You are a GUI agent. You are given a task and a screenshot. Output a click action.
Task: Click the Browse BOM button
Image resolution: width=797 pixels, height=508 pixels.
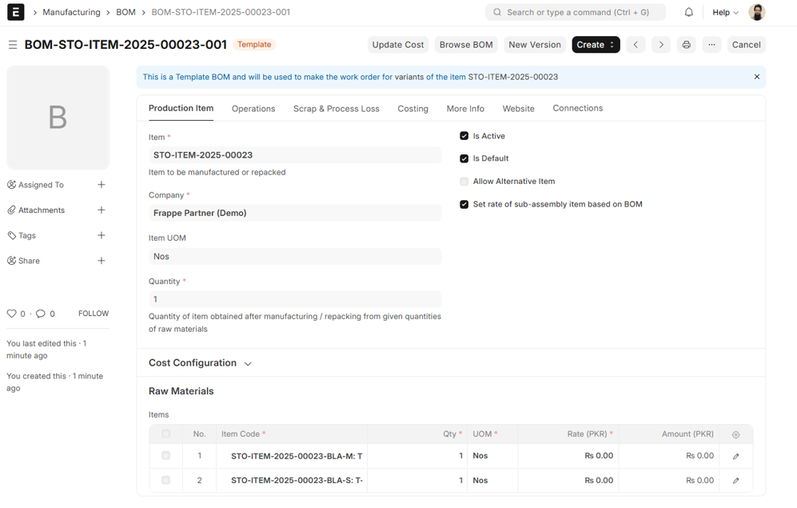tap(466, 45)
